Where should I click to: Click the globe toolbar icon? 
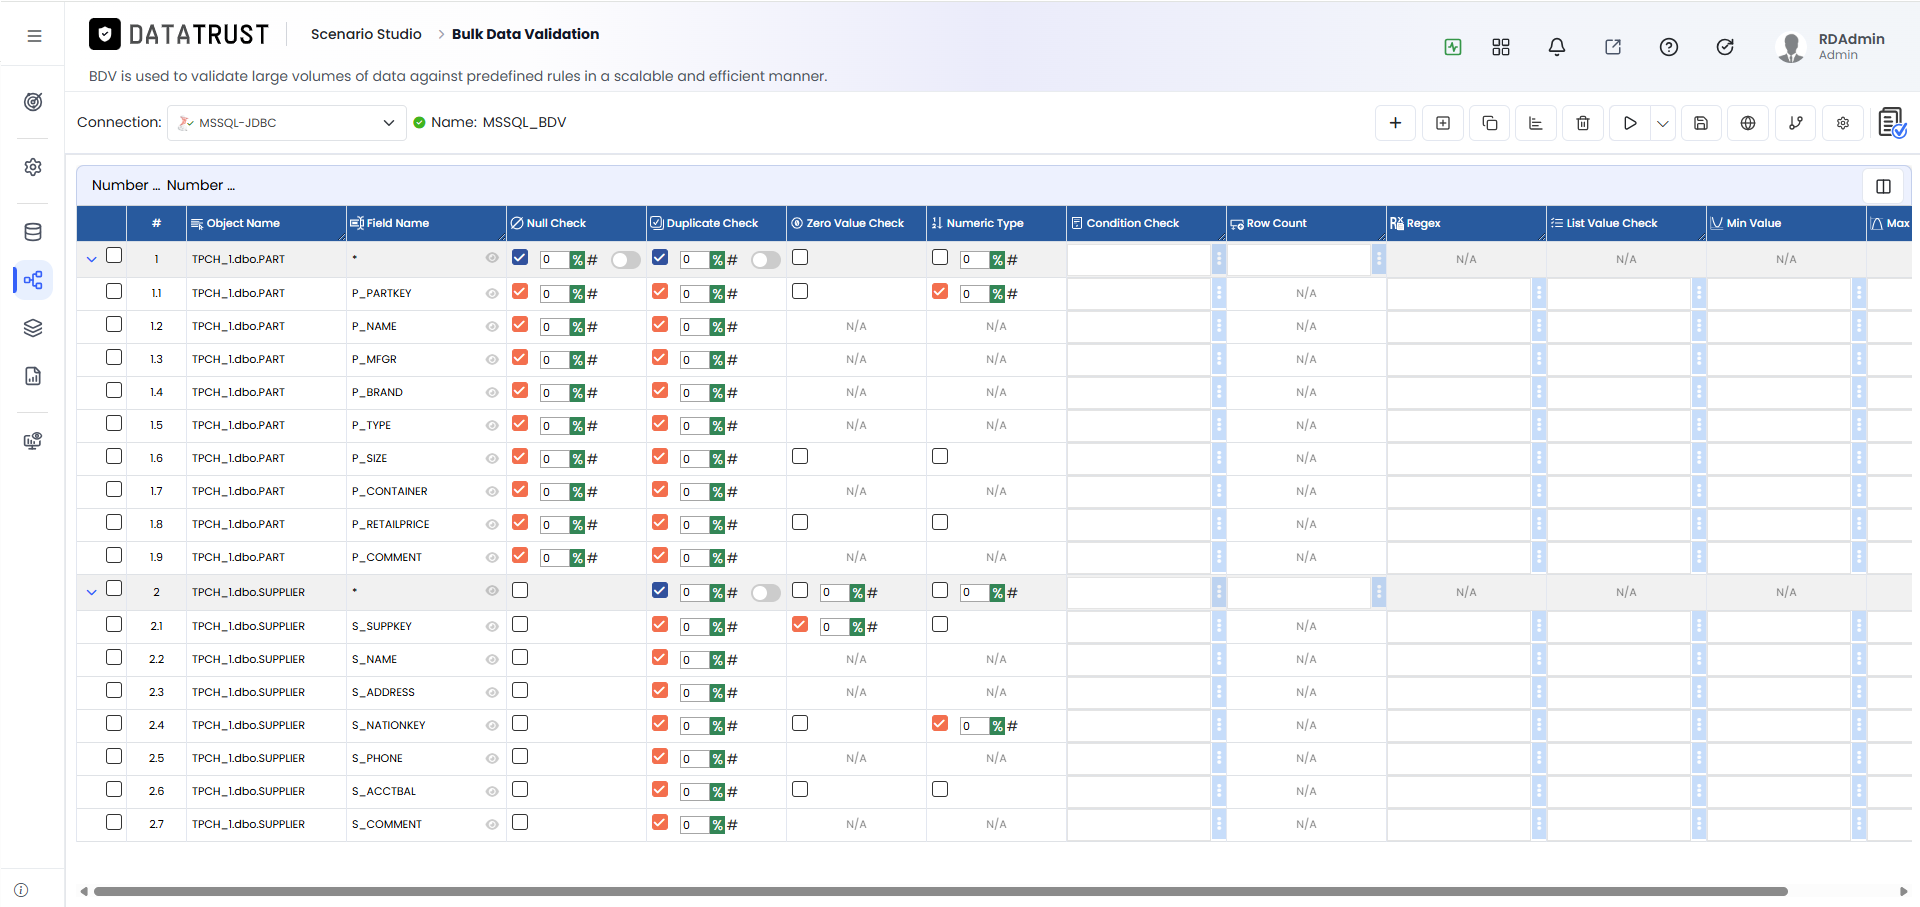click(x=1748, y=123)
